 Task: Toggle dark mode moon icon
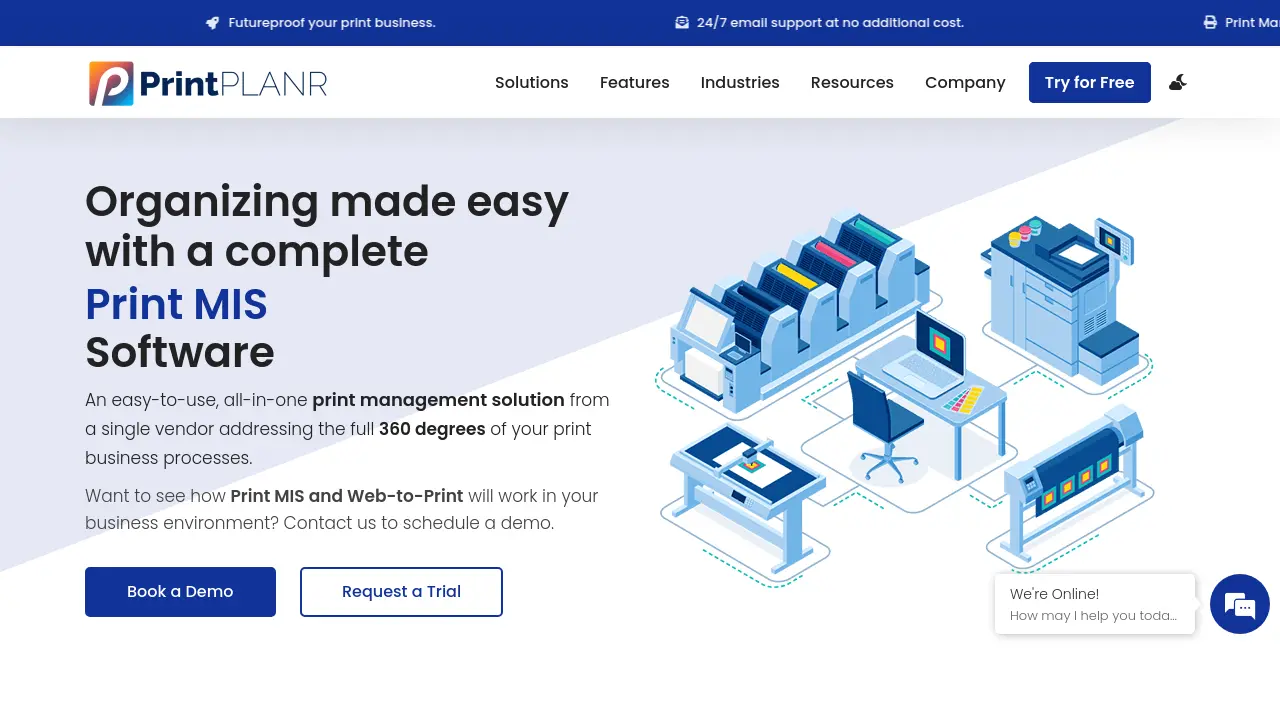point(1178,82)
